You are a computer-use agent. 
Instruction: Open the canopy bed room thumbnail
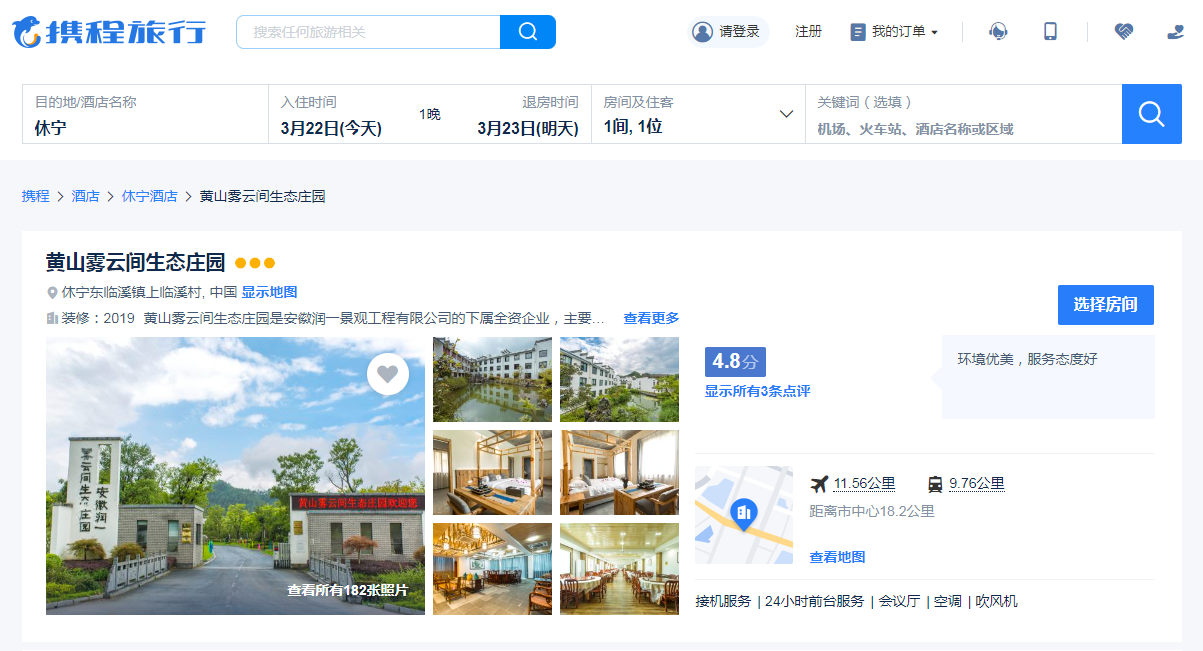pyautogui.click(x=492, y=472)
